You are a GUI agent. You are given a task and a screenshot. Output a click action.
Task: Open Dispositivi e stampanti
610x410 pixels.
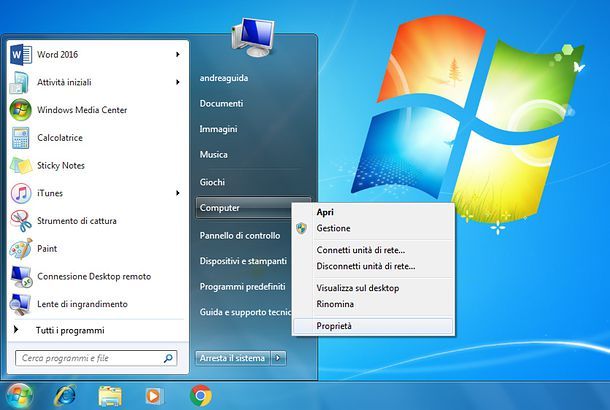pyautogui.click(x=243, y=261)
